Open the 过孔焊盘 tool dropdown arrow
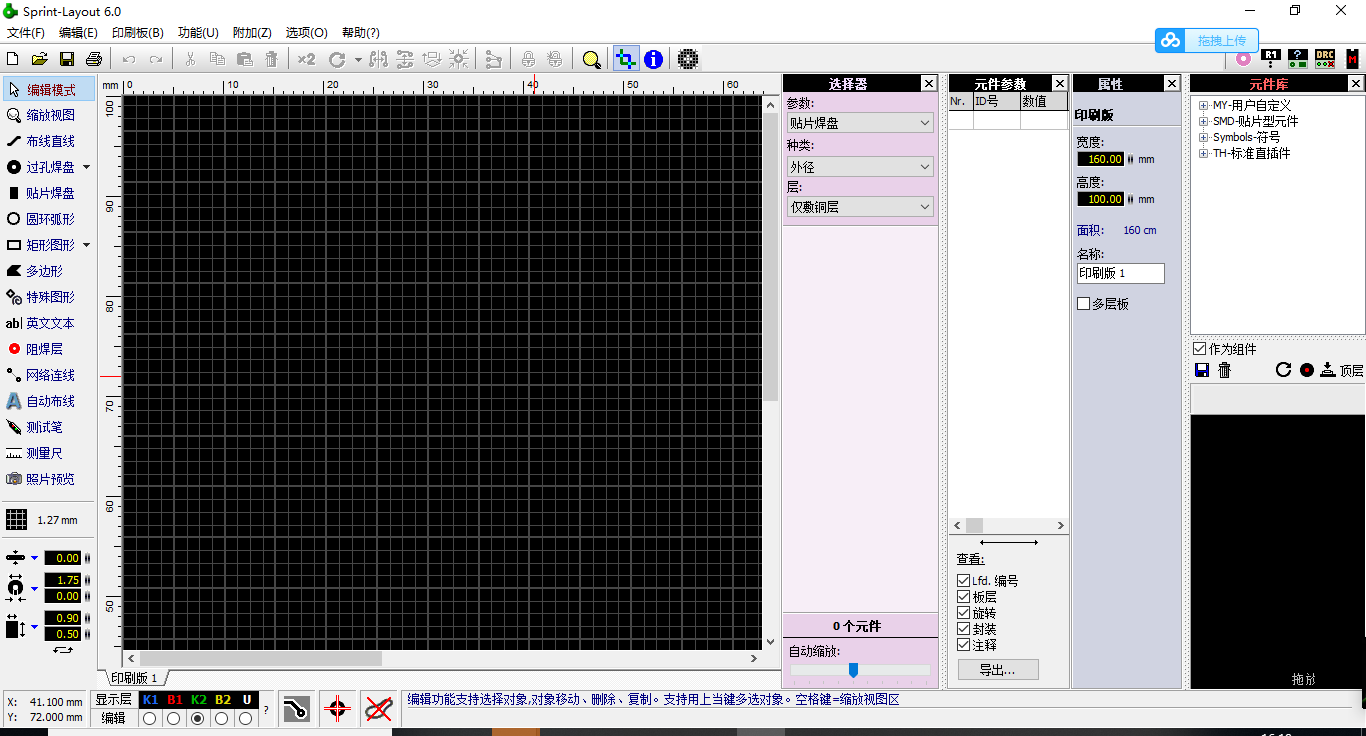1366x736 pixels. [x=86, y=167]
